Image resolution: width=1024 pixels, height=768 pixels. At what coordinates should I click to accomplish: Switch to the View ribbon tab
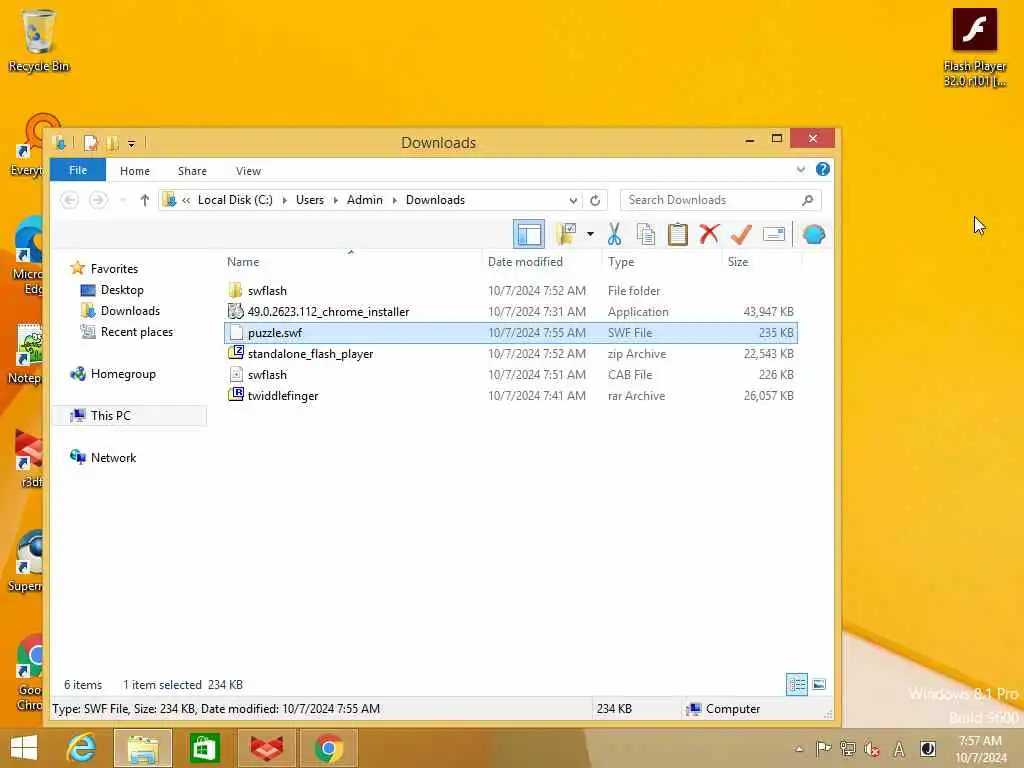[x=248, y=170]
